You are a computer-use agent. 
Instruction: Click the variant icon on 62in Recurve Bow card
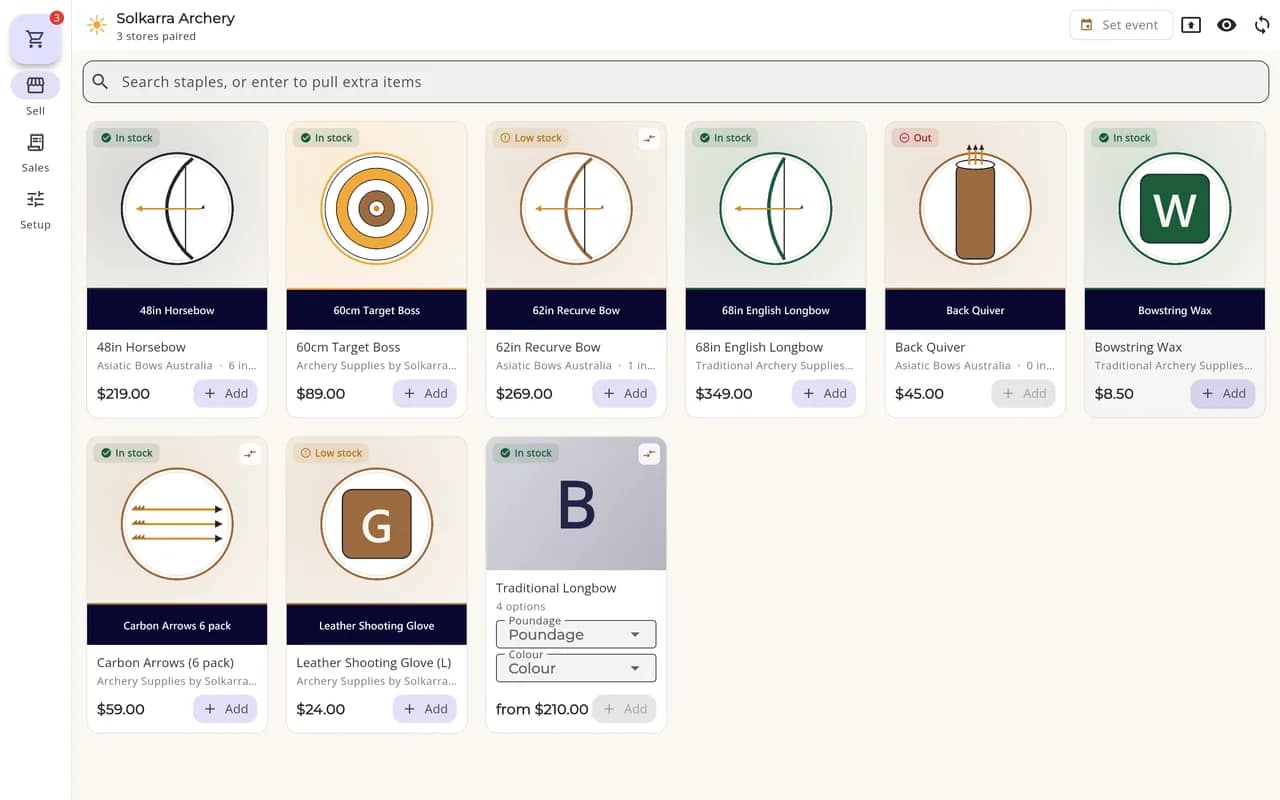pyautogui.click(x=650, y=139)
